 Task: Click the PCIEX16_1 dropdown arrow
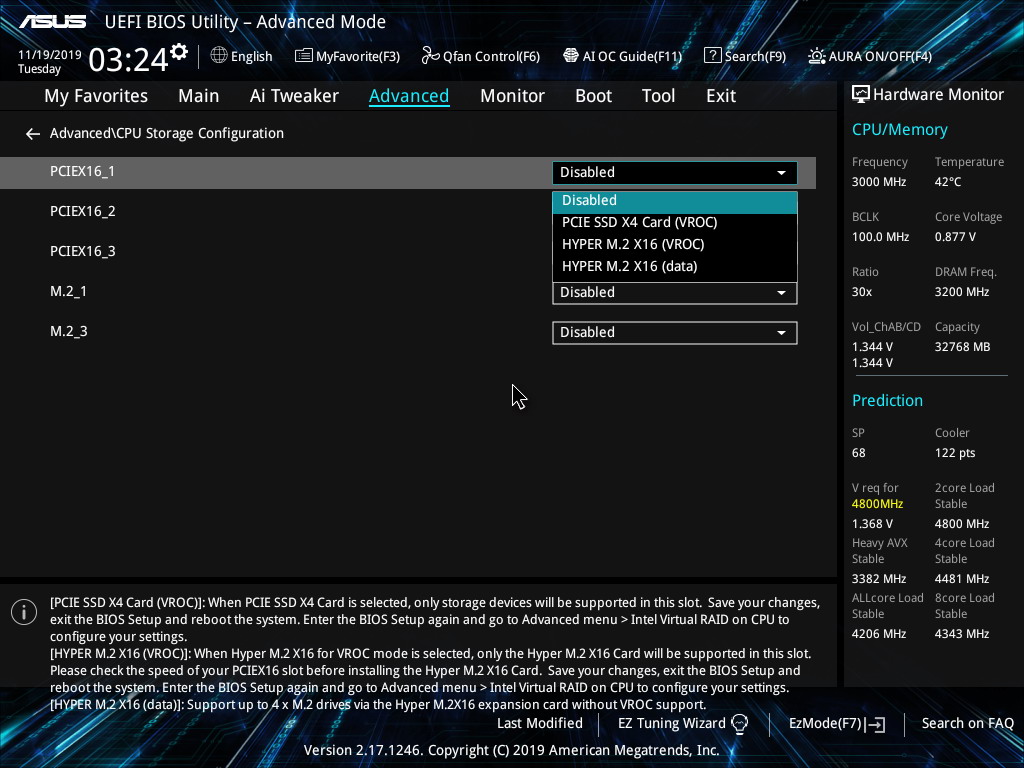pyautogui.click(x=781, y=173)
